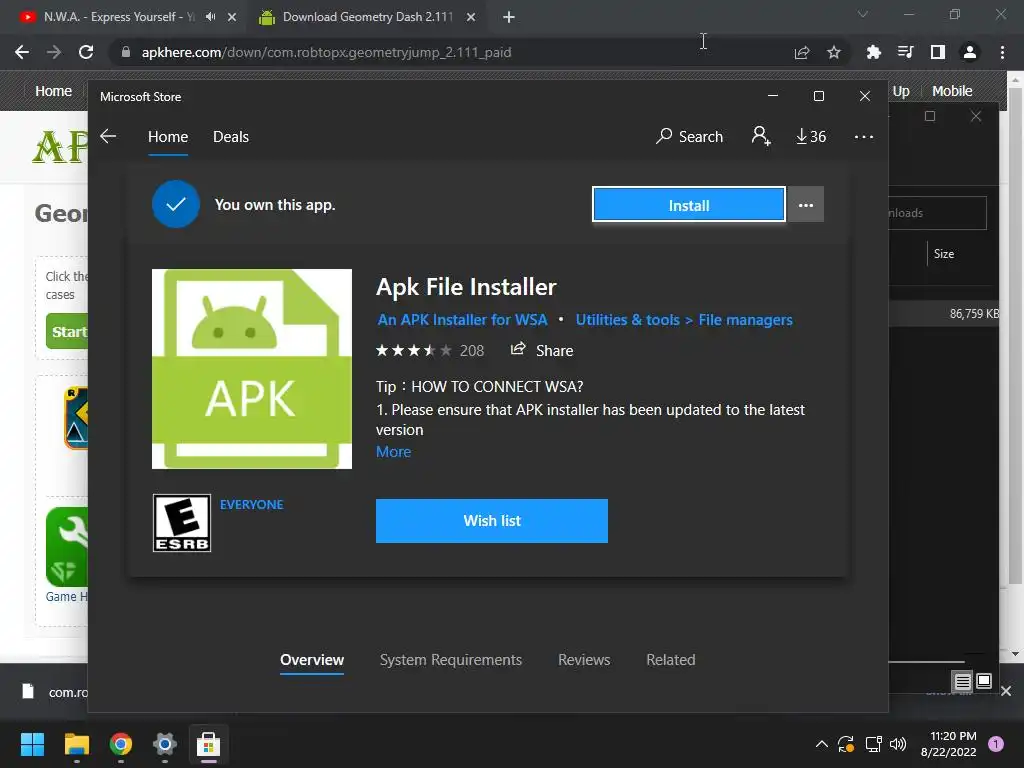Screen dimensions: 1024x768
Task: Share this page from Chrome toolbar
Action: click(802, 52)
